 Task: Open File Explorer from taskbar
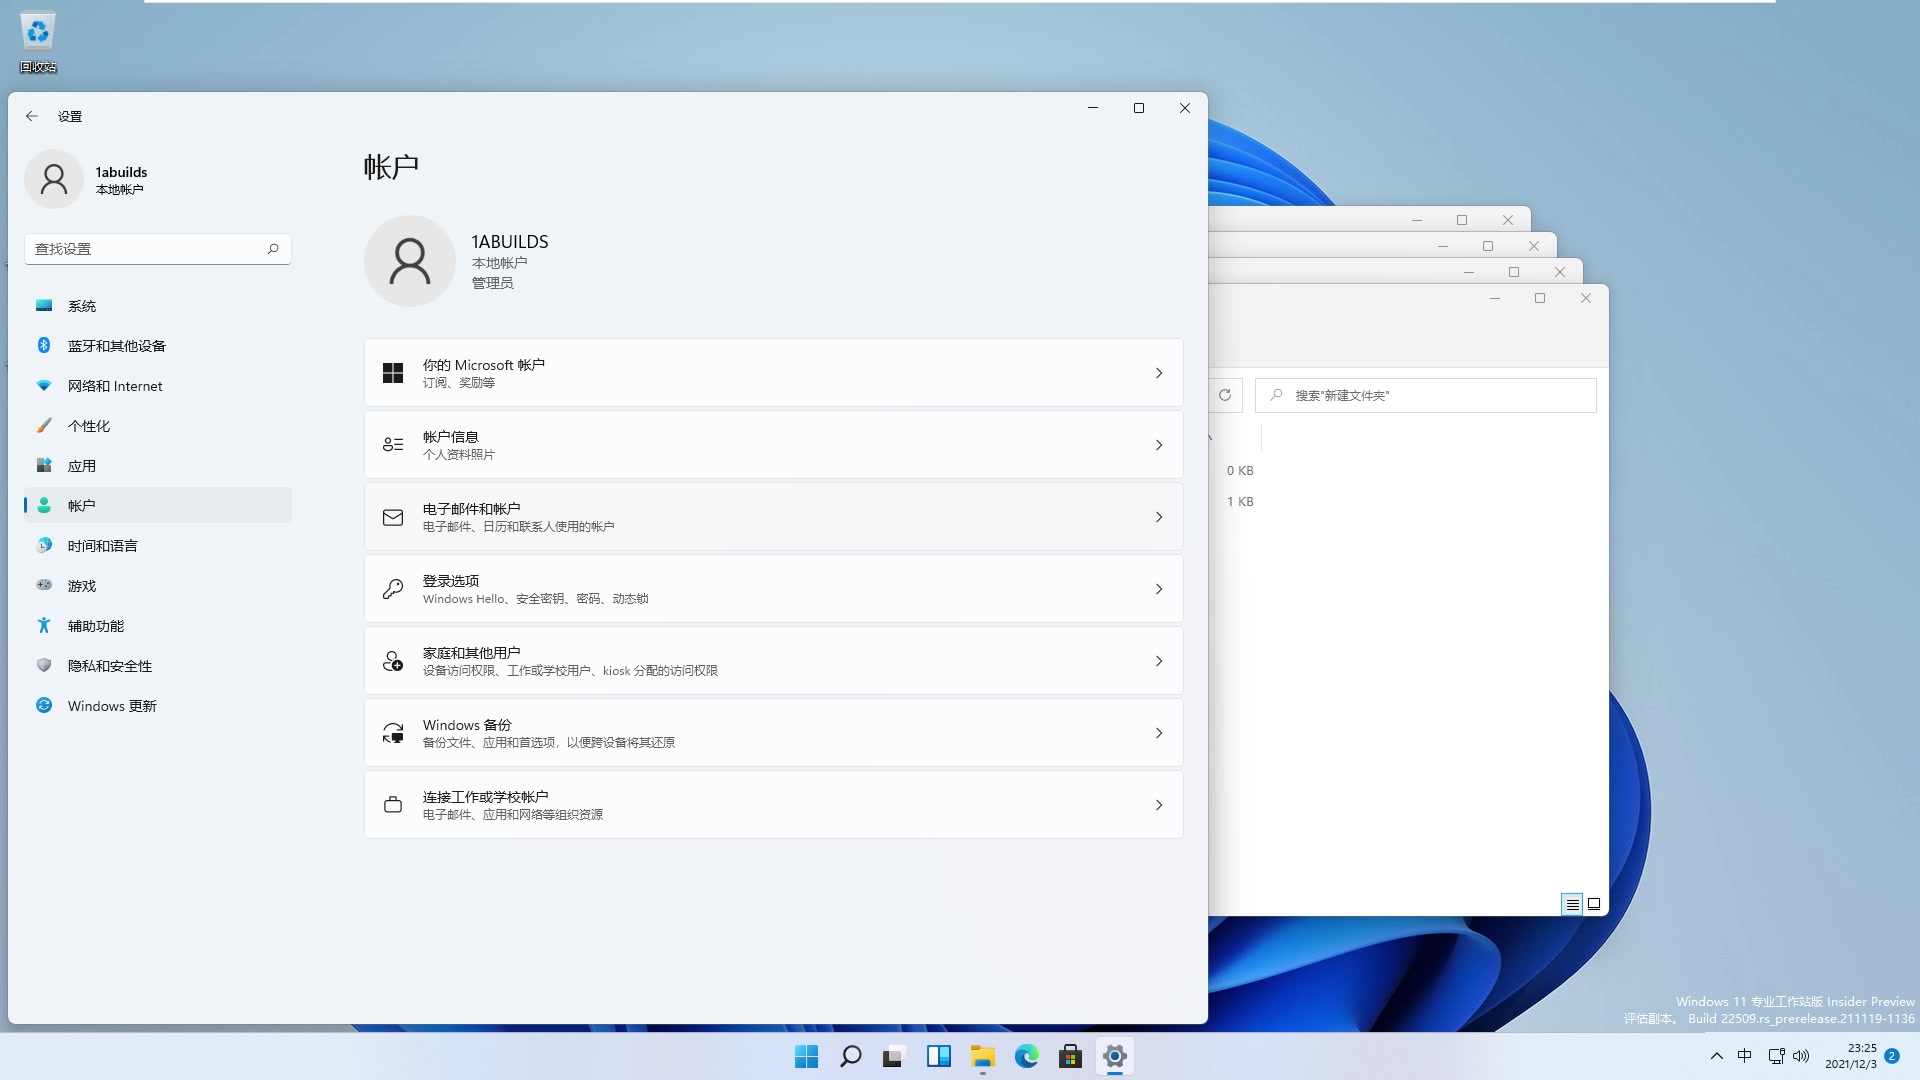coord(982,1056)
